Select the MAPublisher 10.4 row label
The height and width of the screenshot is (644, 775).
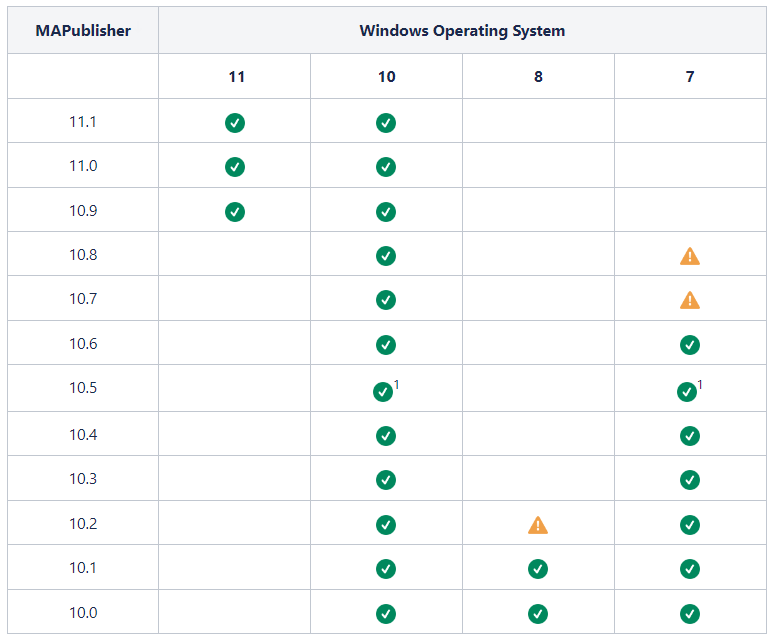(x=83, y=434)
